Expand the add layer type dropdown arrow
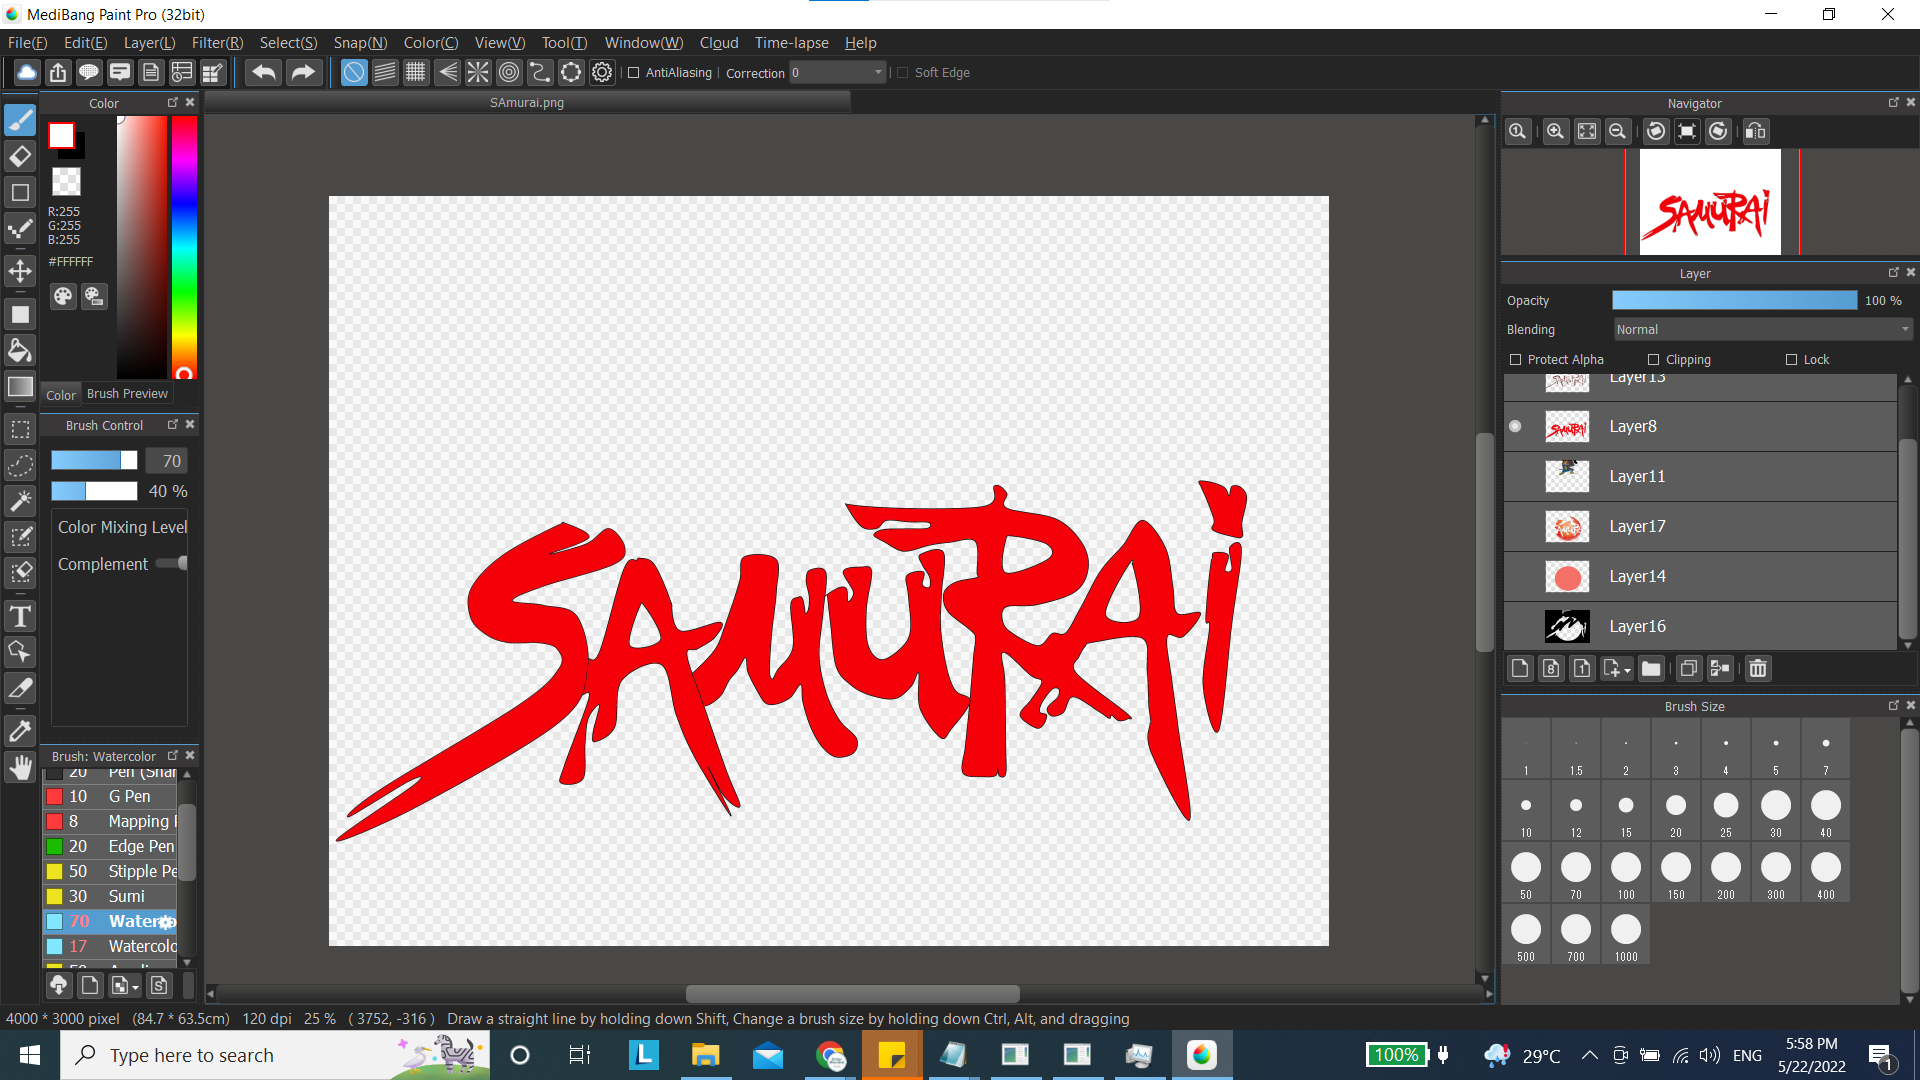Image resolution: width=1920 pixels, height=1080 pixels. (x=1628, y=671)
